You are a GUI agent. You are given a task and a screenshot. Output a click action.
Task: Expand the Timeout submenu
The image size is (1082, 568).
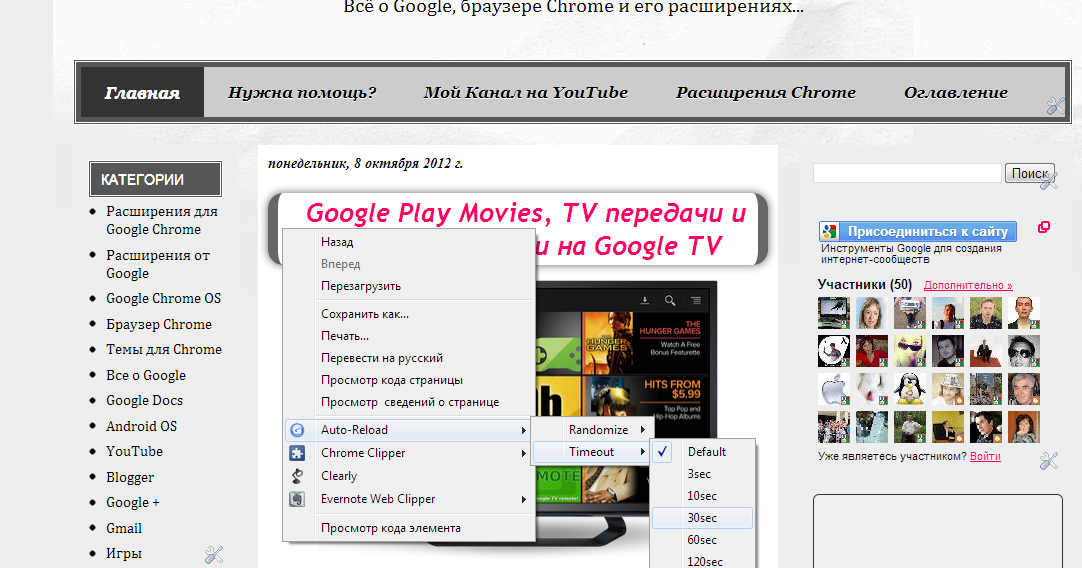click(591, 452)
